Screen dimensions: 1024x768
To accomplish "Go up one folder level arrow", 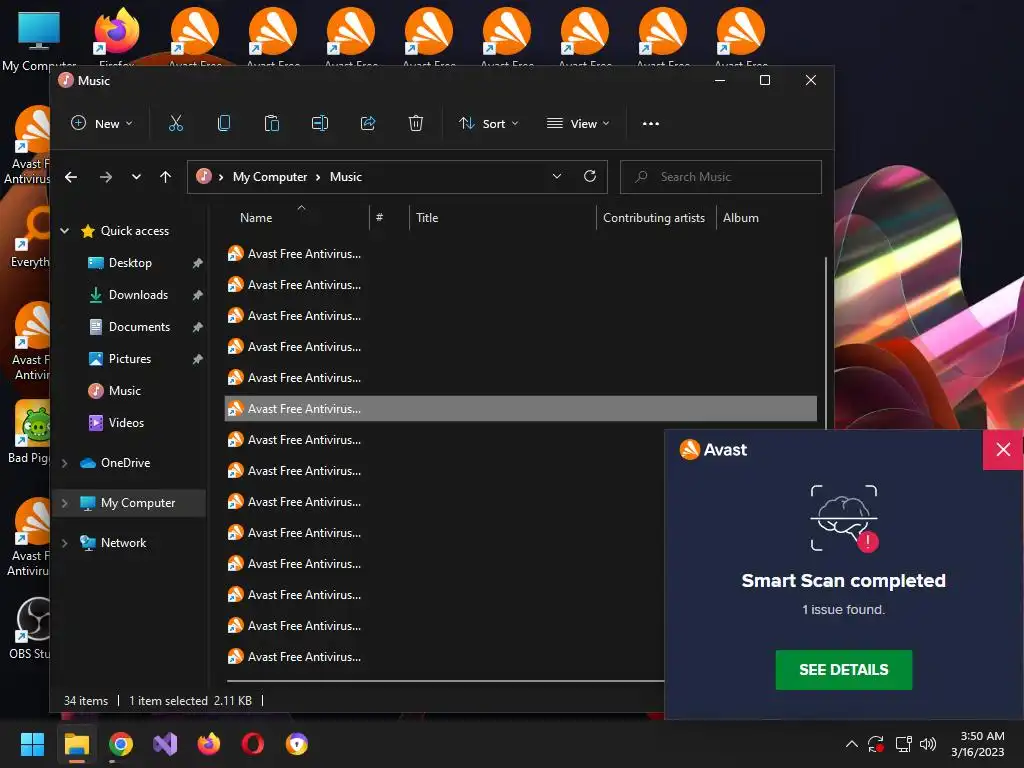I will pos(165,177).
